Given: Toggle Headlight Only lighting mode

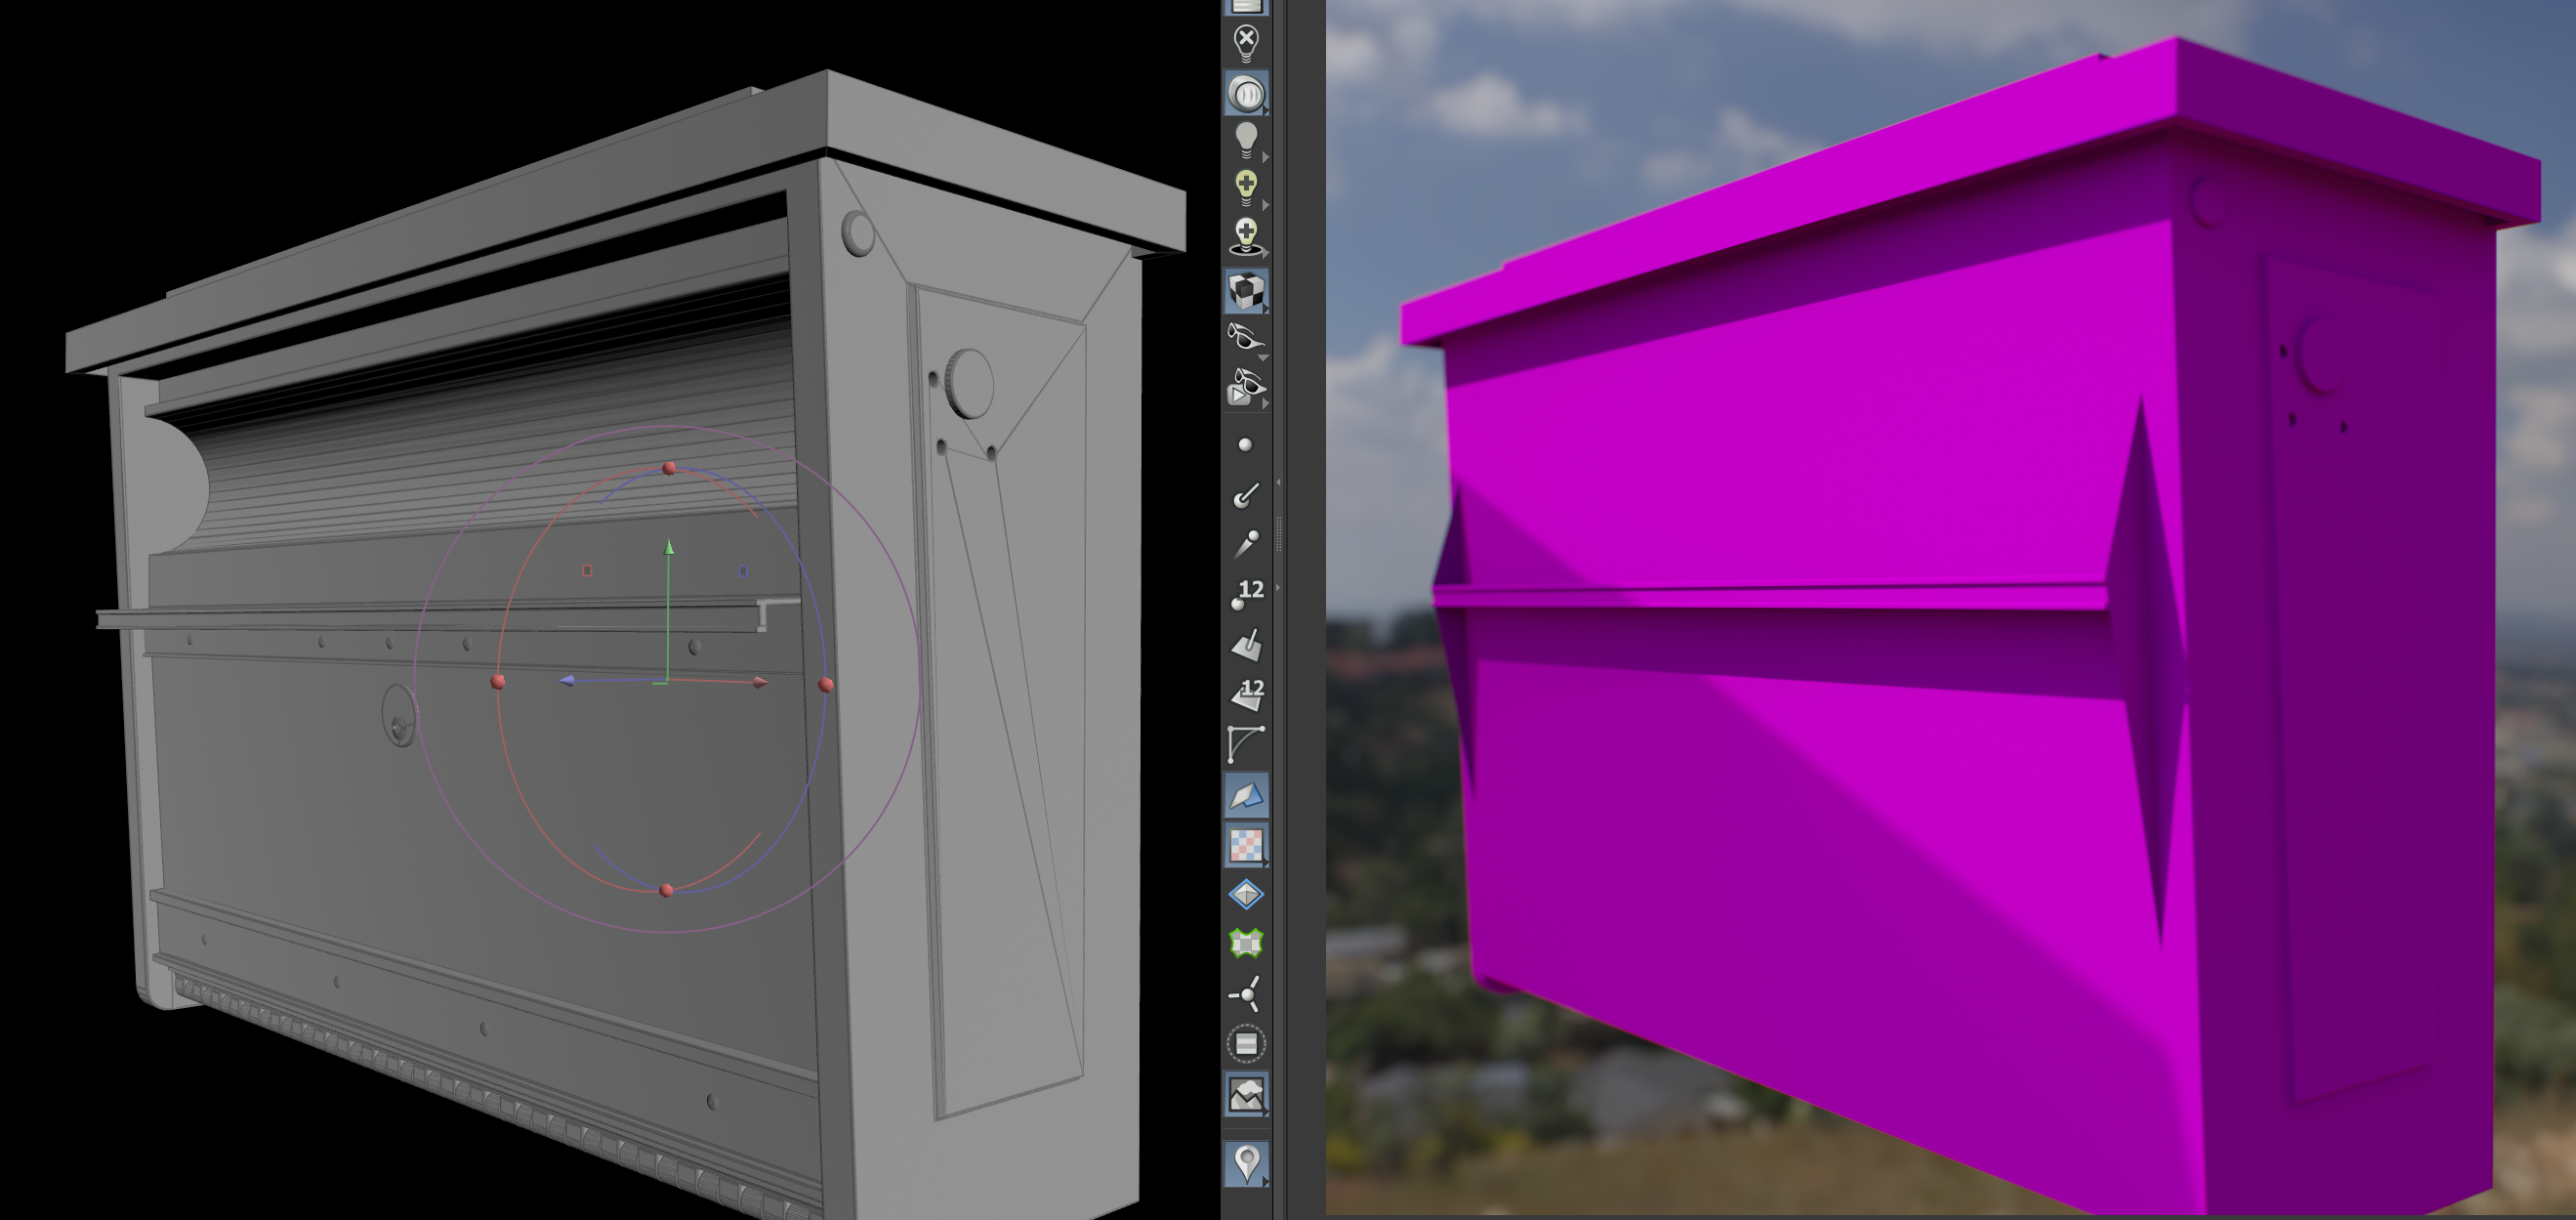Looking at the screenshot, I should (x=1246, y=93).
